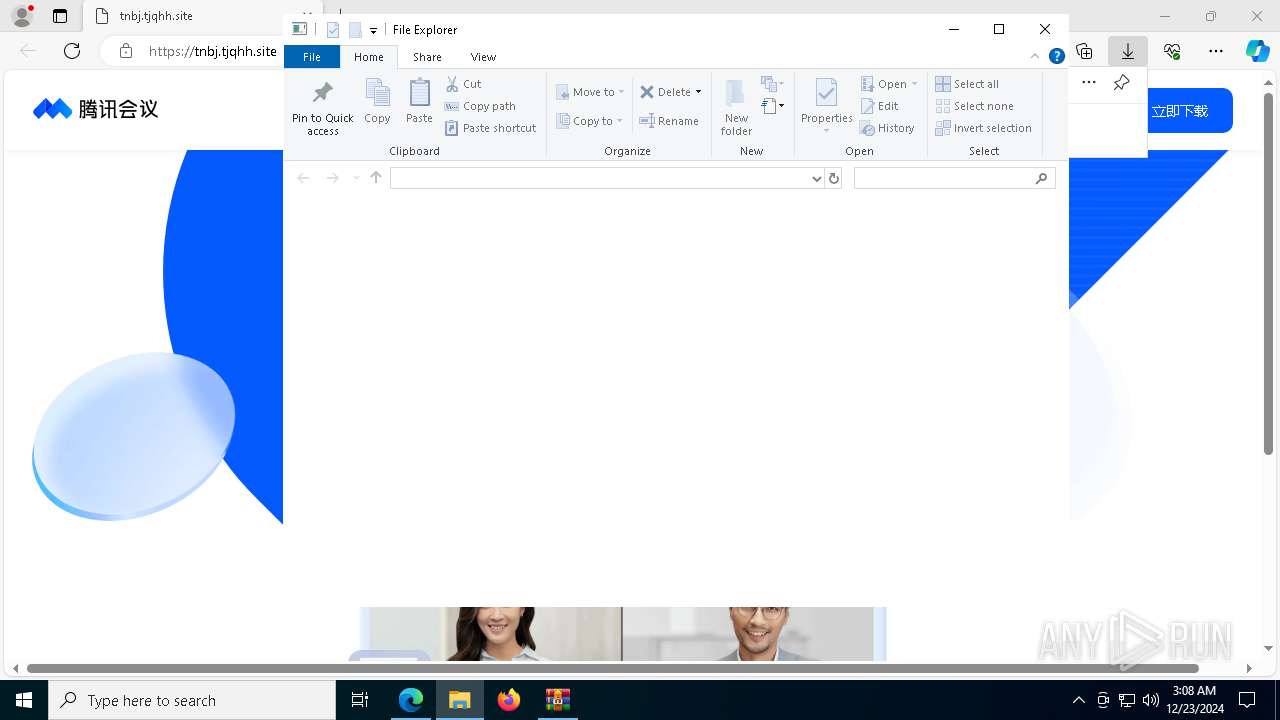This screenshot has width=1280, height=720.
Task: Click Edge address bar URL
Action: pos(212,51)
